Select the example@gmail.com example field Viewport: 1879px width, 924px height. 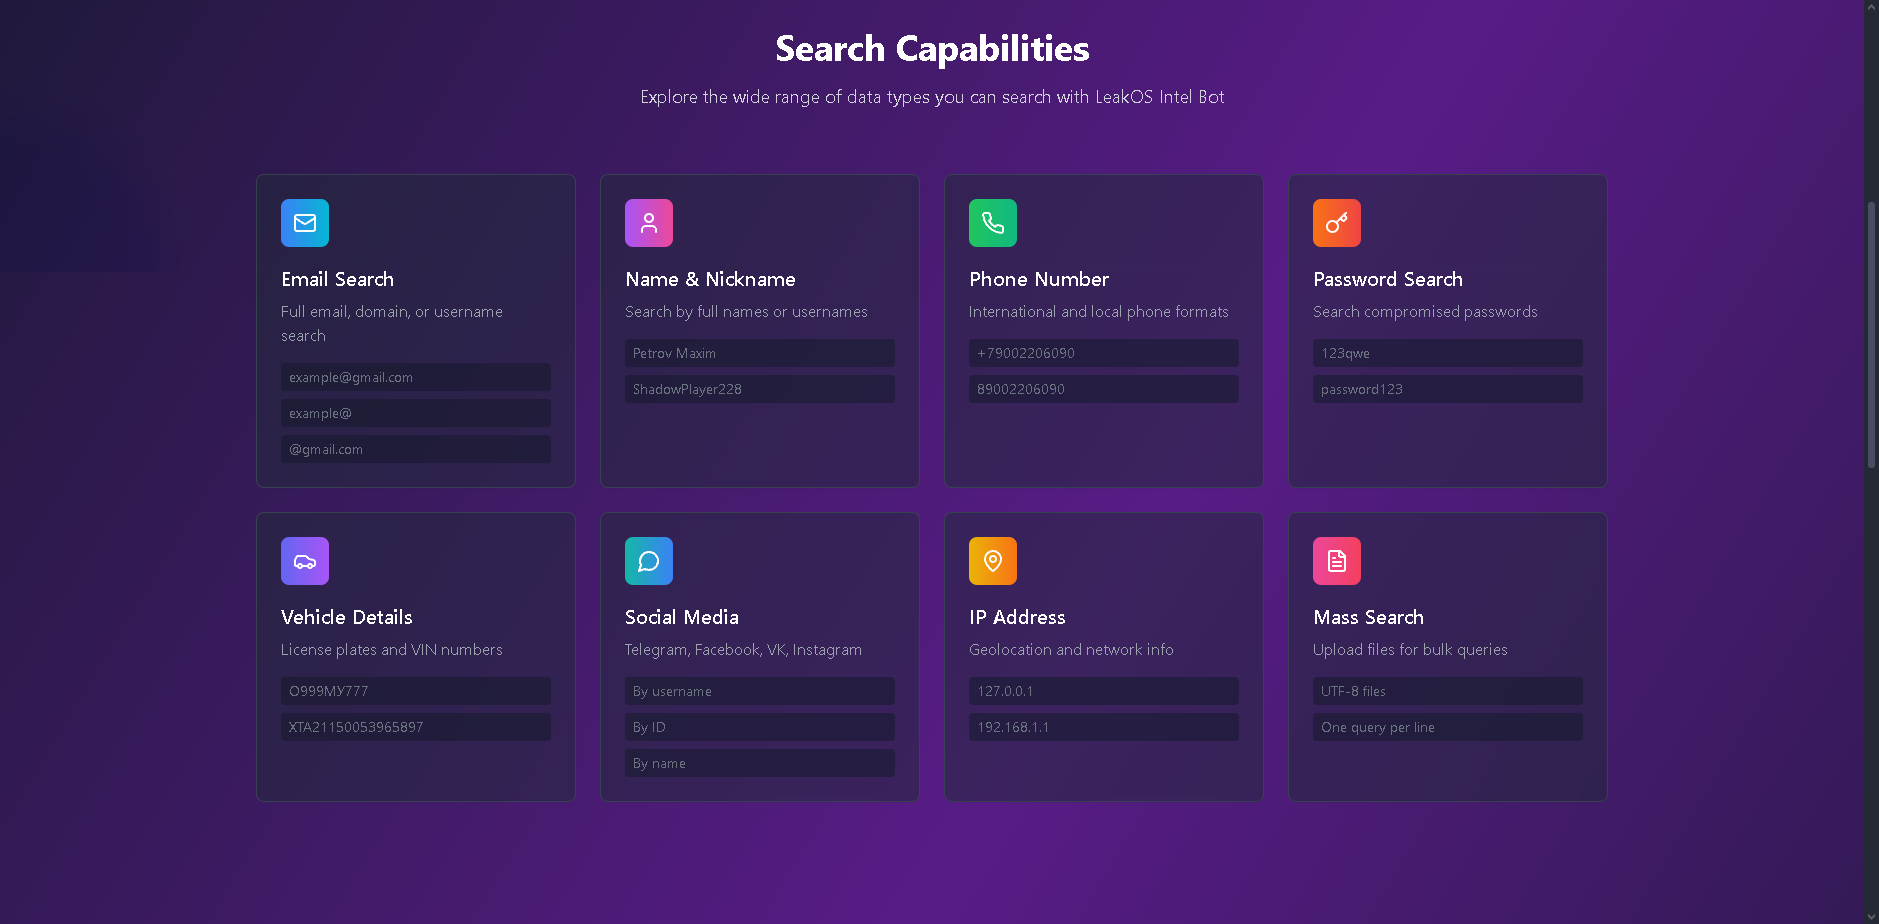[x=416, y=377]
